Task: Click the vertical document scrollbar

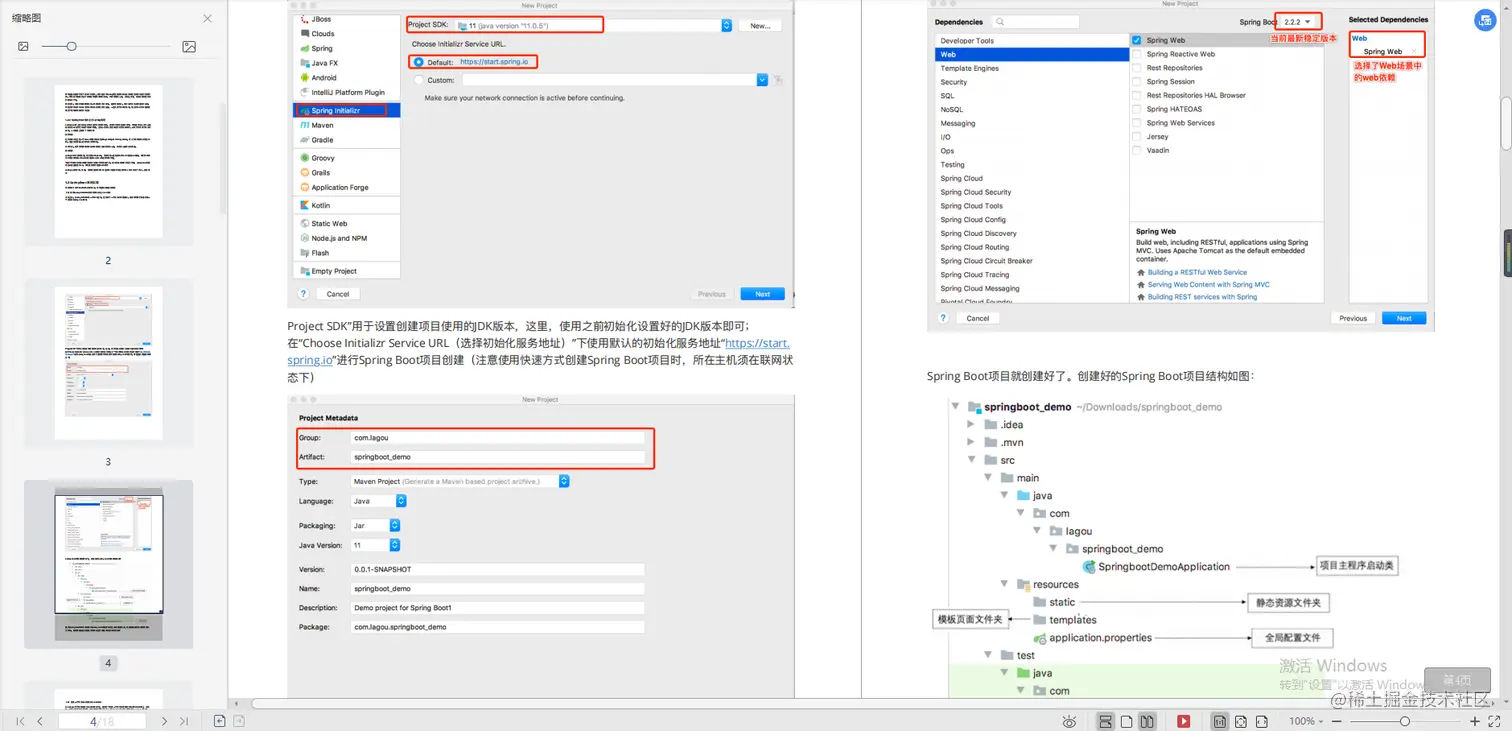Action: point(1506,123)
